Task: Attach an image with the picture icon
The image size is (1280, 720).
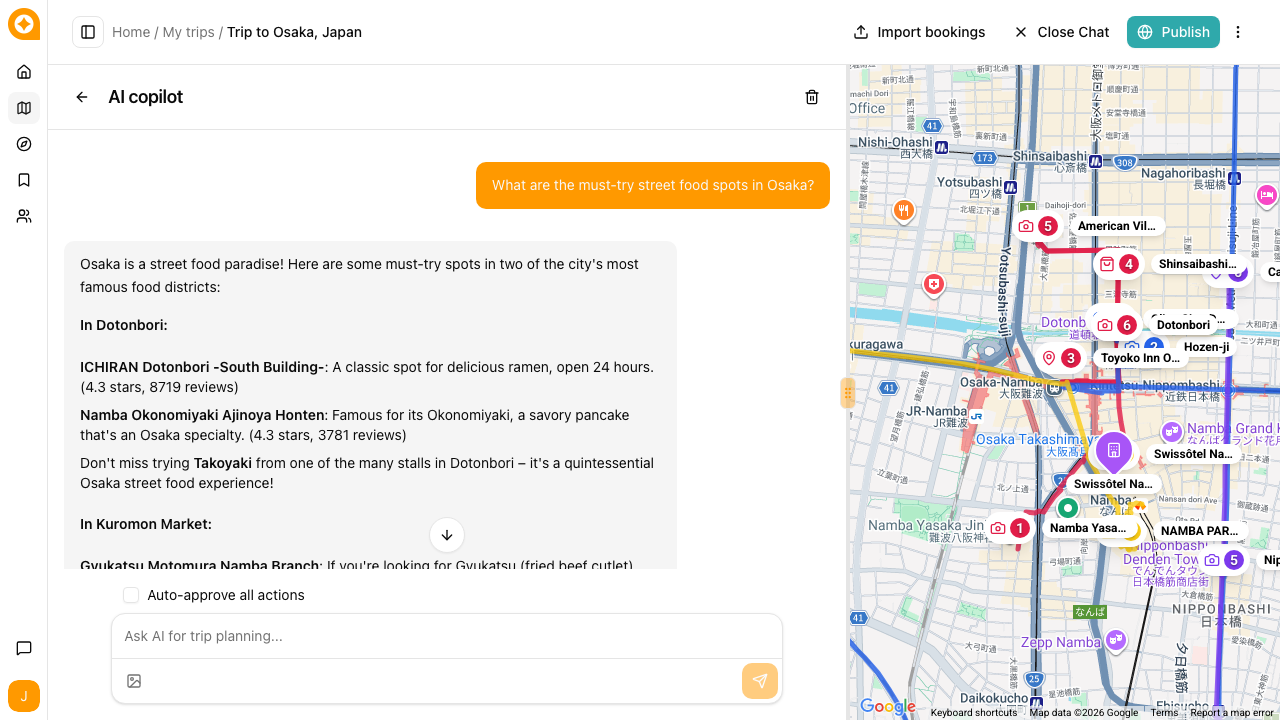Action: click(x=134, y=681)
